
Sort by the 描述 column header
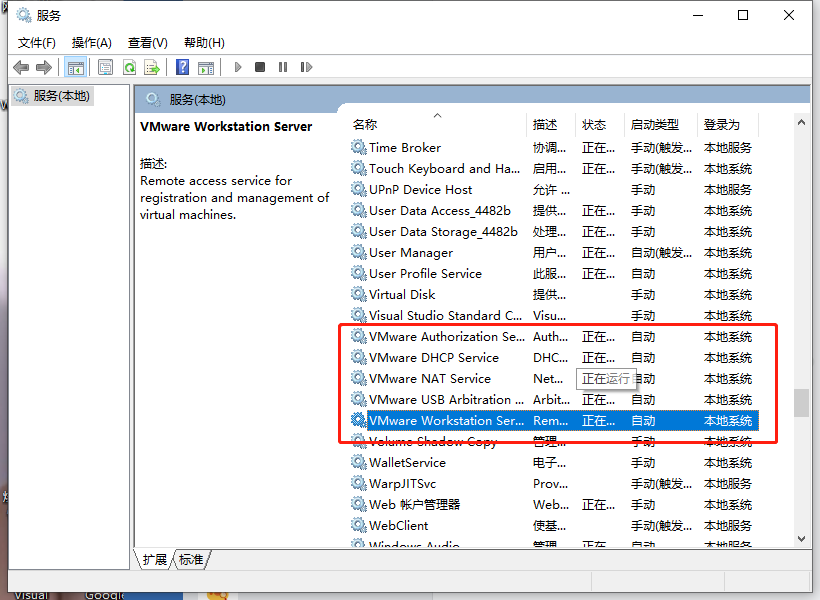[551, 124]
